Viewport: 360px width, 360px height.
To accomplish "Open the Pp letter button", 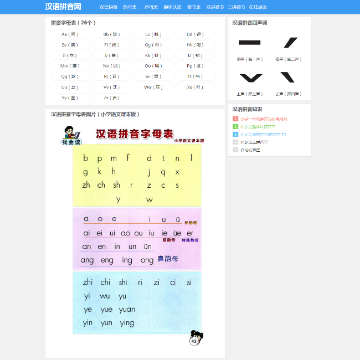I will tap(196, 66).
